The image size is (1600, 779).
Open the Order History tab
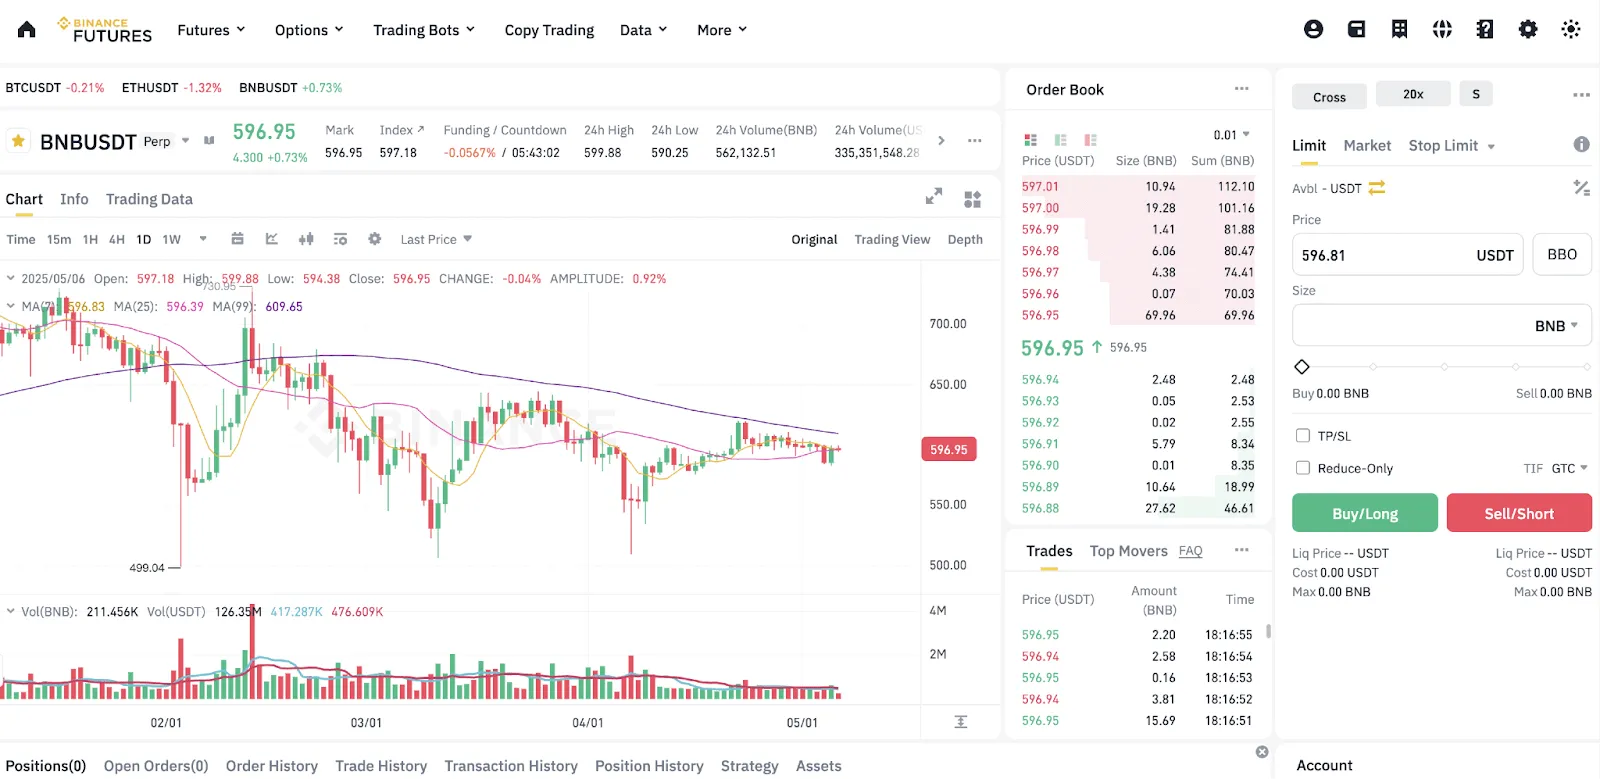tap(271, 766)
